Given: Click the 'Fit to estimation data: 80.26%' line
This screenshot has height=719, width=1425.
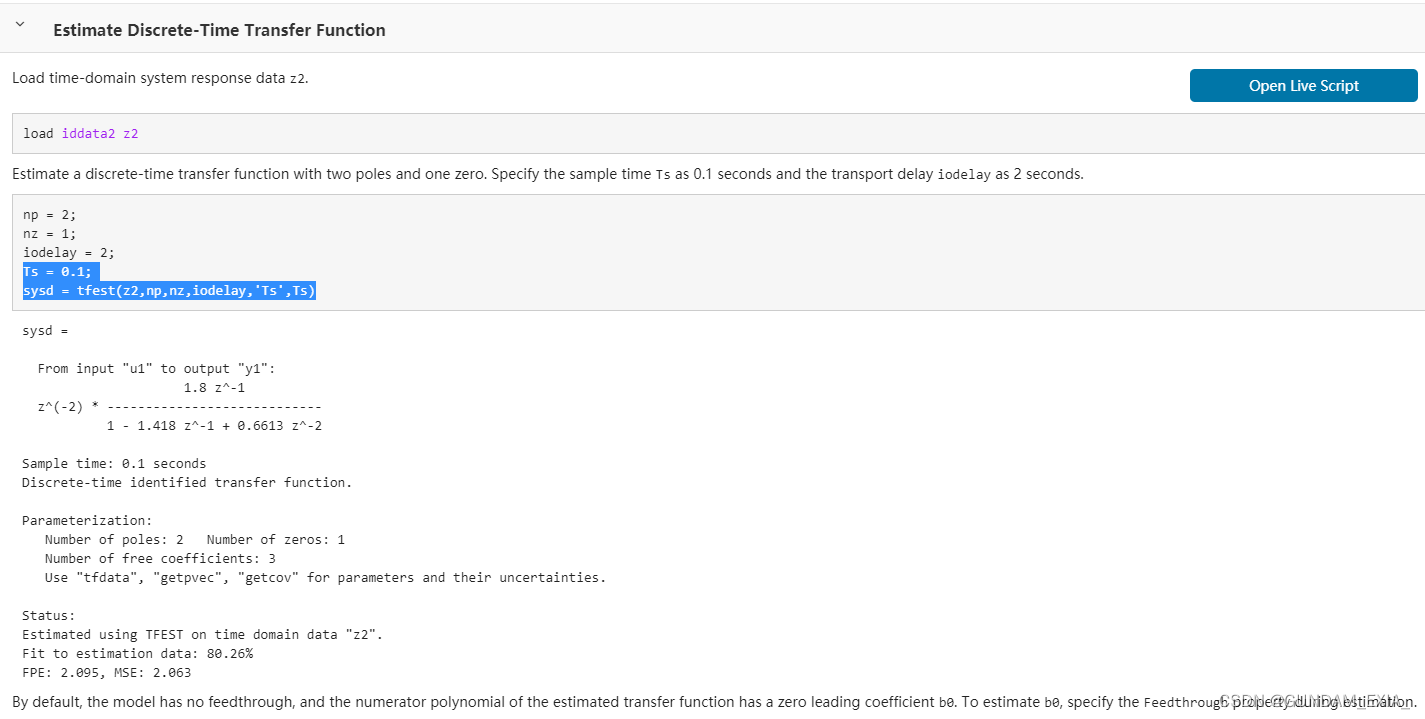Looking at the screenshot, I should pyautogui.click(x=137, y=654).
